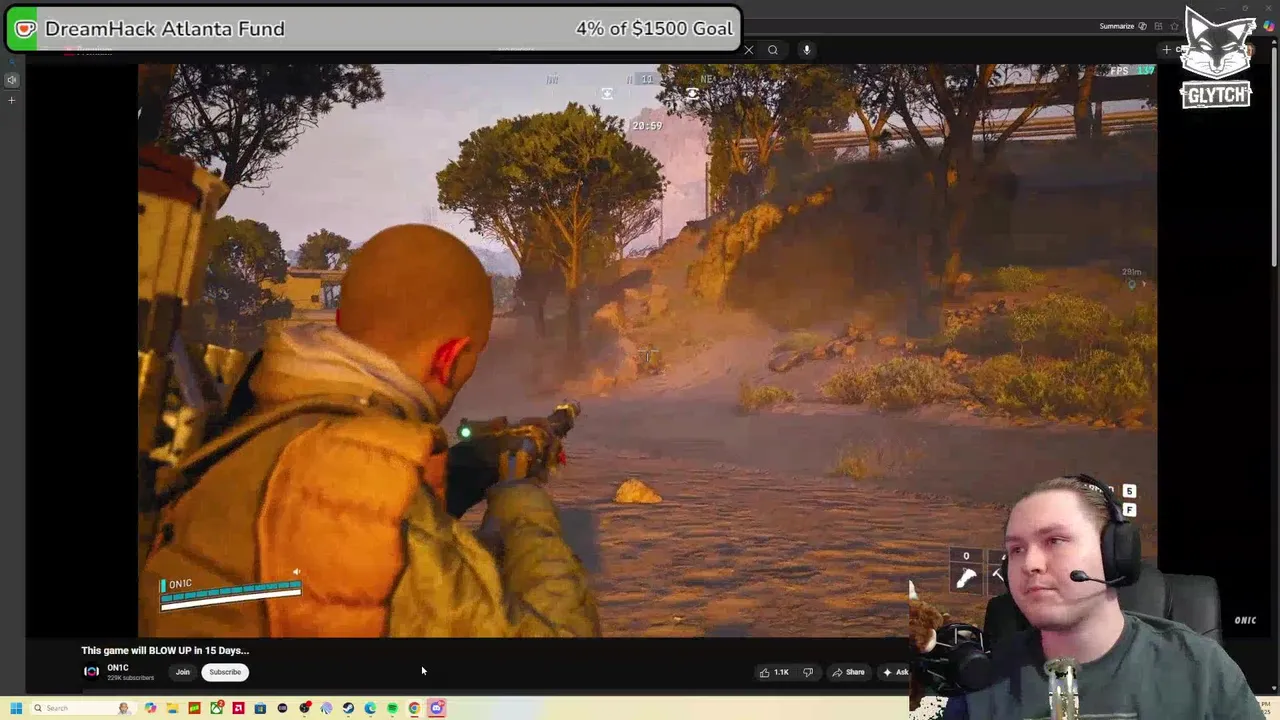The height and width of the screenshot is (720, 1280).
Task: Click the Summarize button in browser toolbar
Action: point(1123,26)
